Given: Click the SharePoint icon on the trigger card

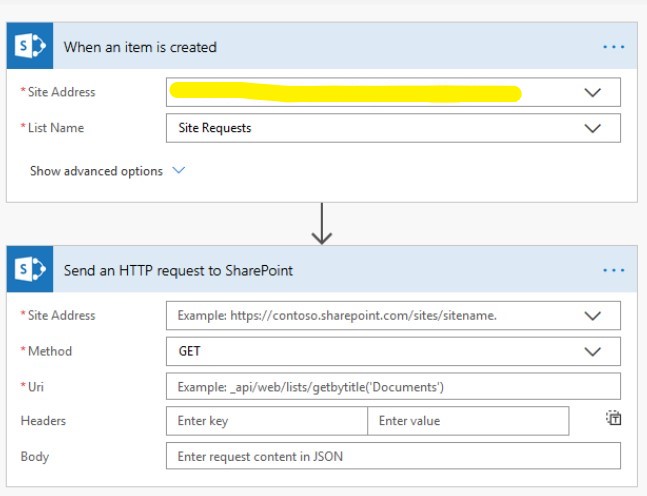Looking at the screenshot, I should (x=30, y=46).
